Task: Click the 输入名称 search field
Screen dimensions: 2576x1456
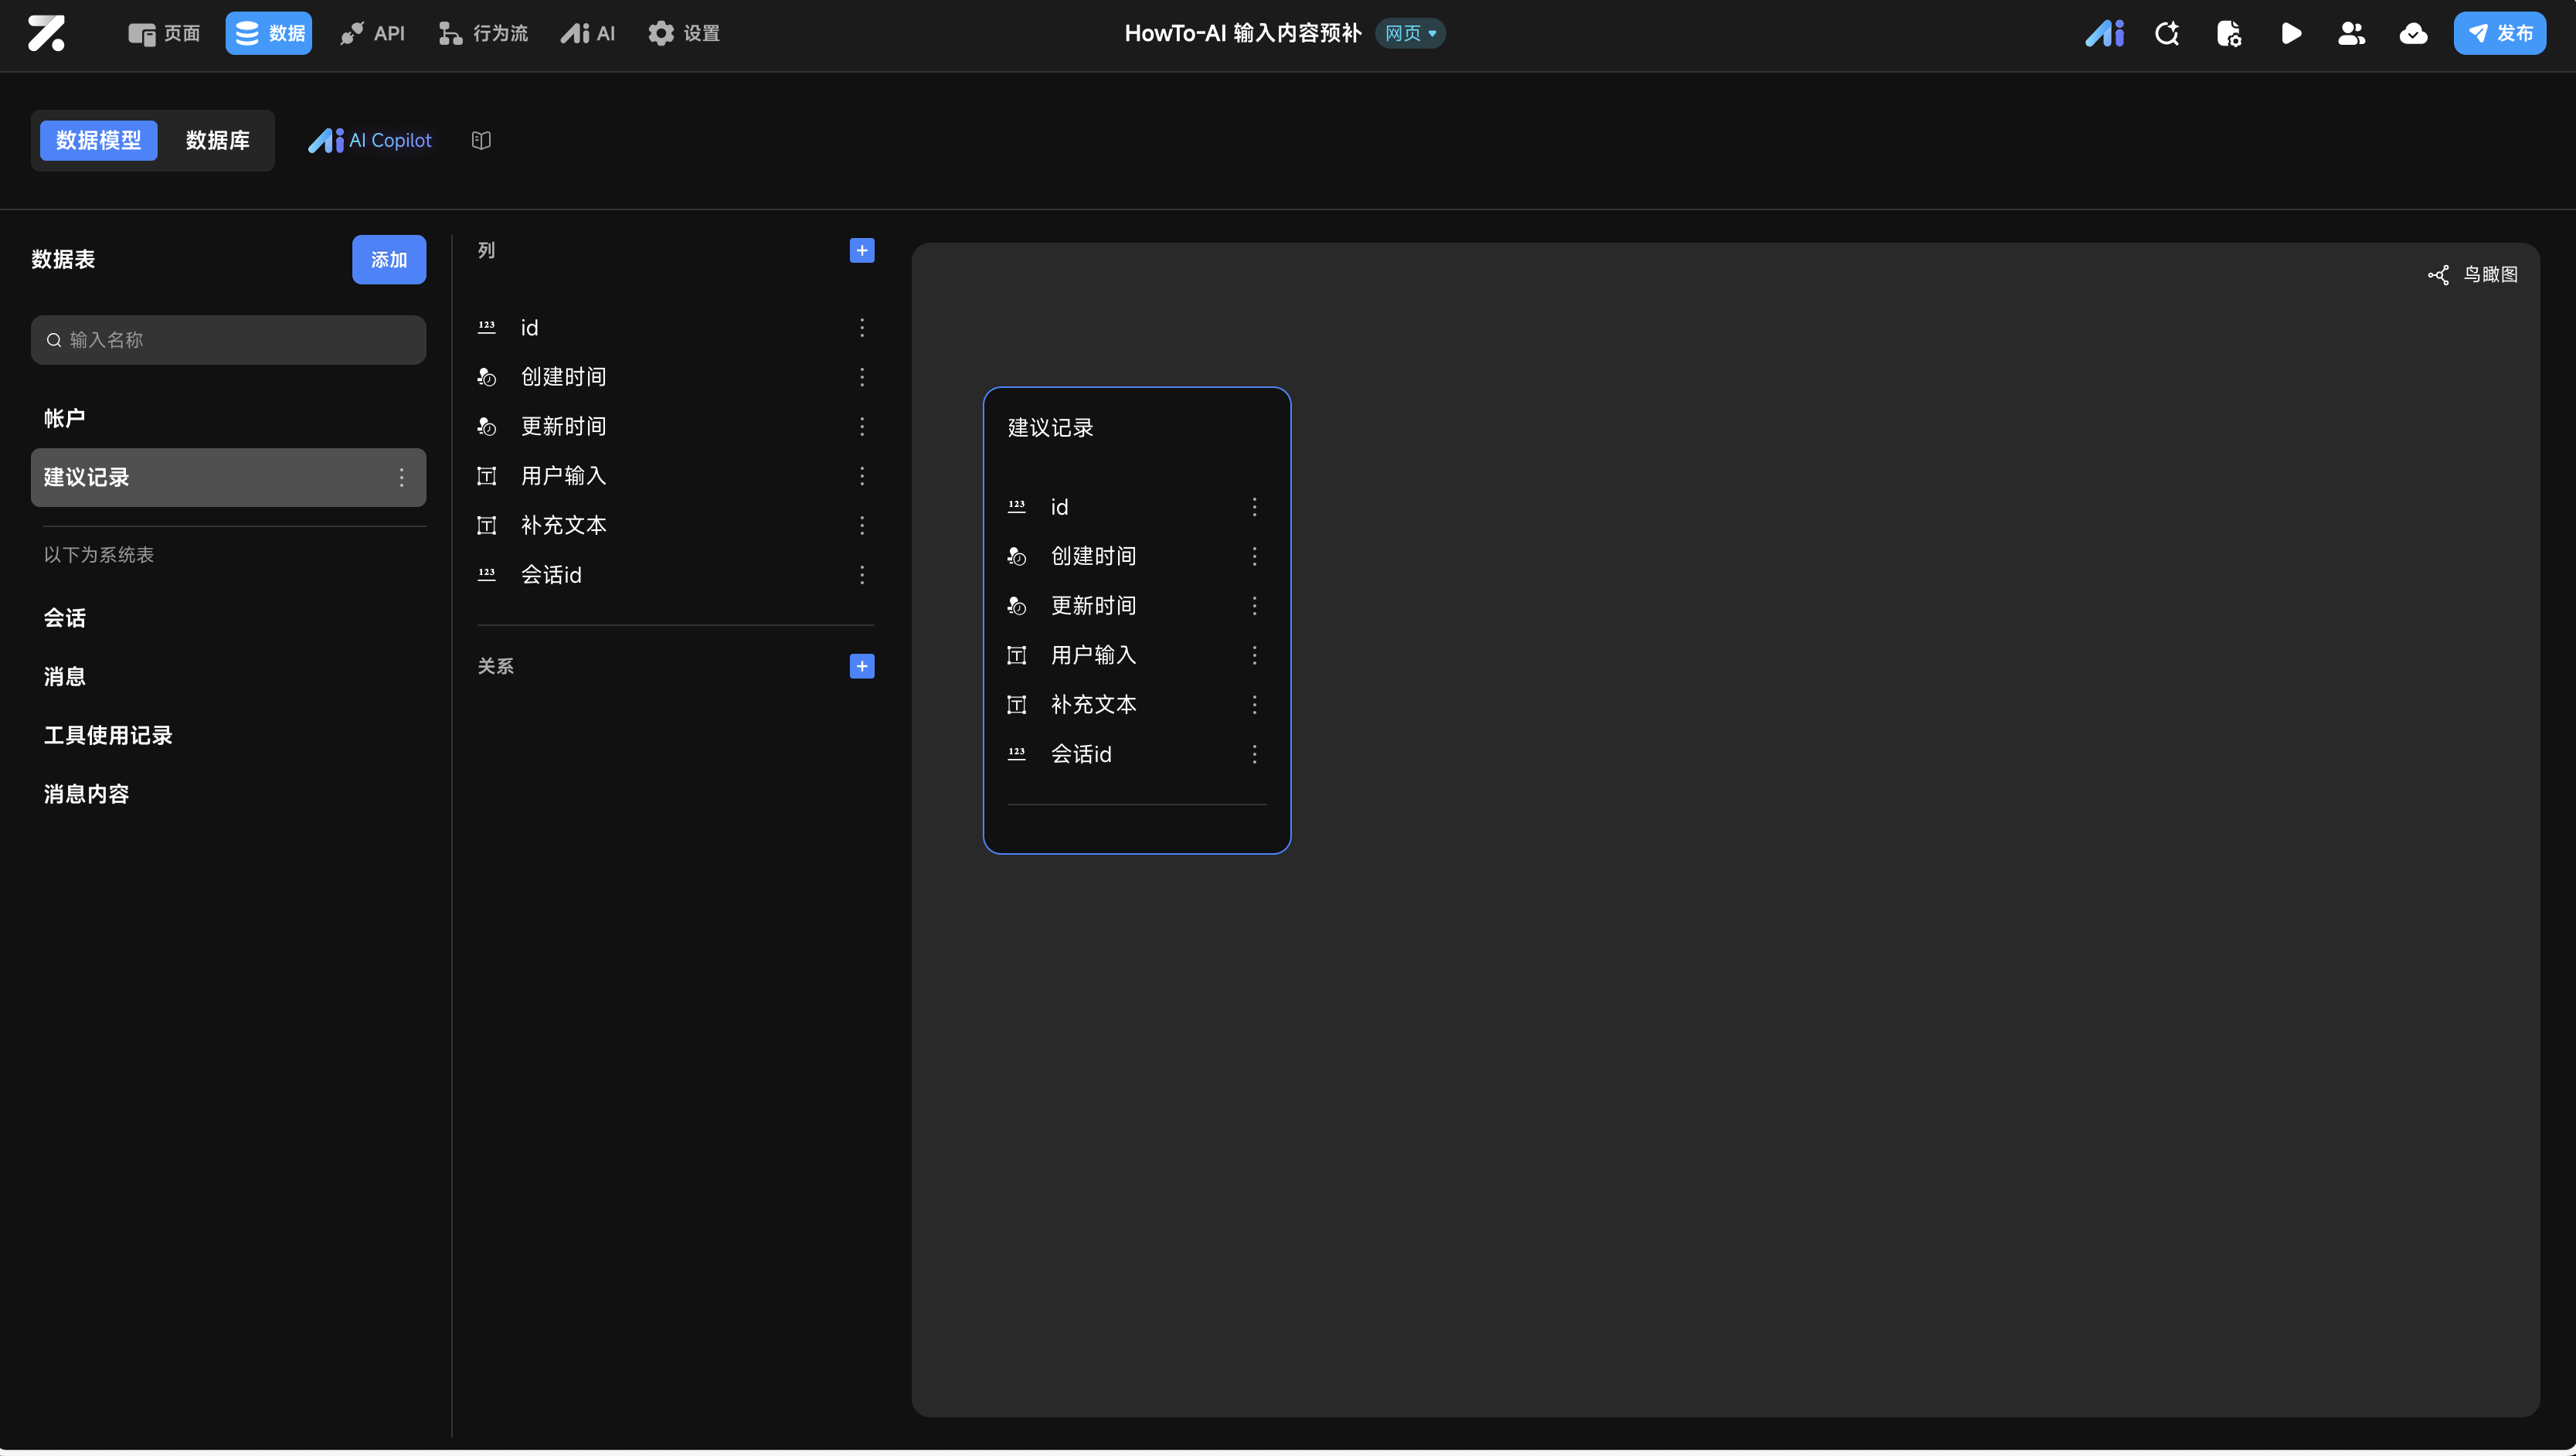Action: [x=228, y=340]
